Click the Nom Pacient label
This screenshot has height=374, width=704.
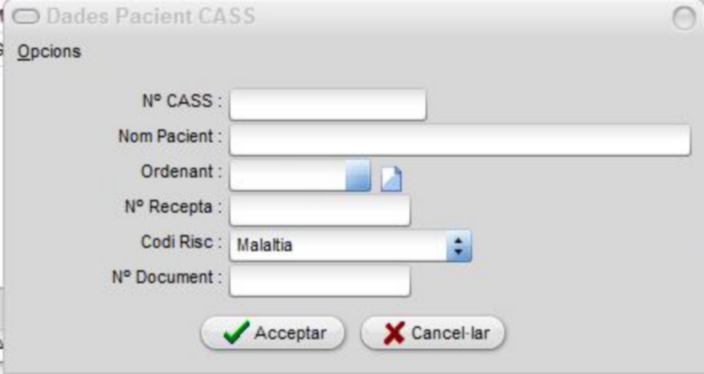point(170,136)
